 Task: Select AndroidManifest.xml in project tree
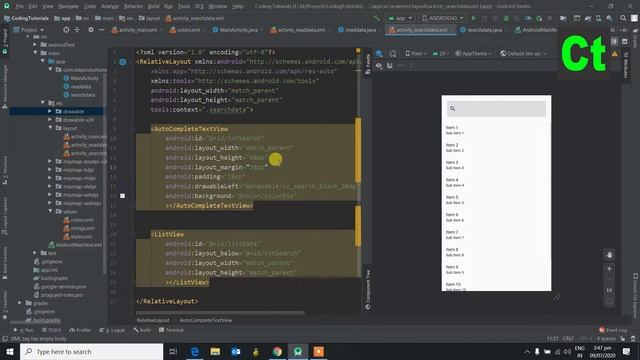[x=78, y=245]
